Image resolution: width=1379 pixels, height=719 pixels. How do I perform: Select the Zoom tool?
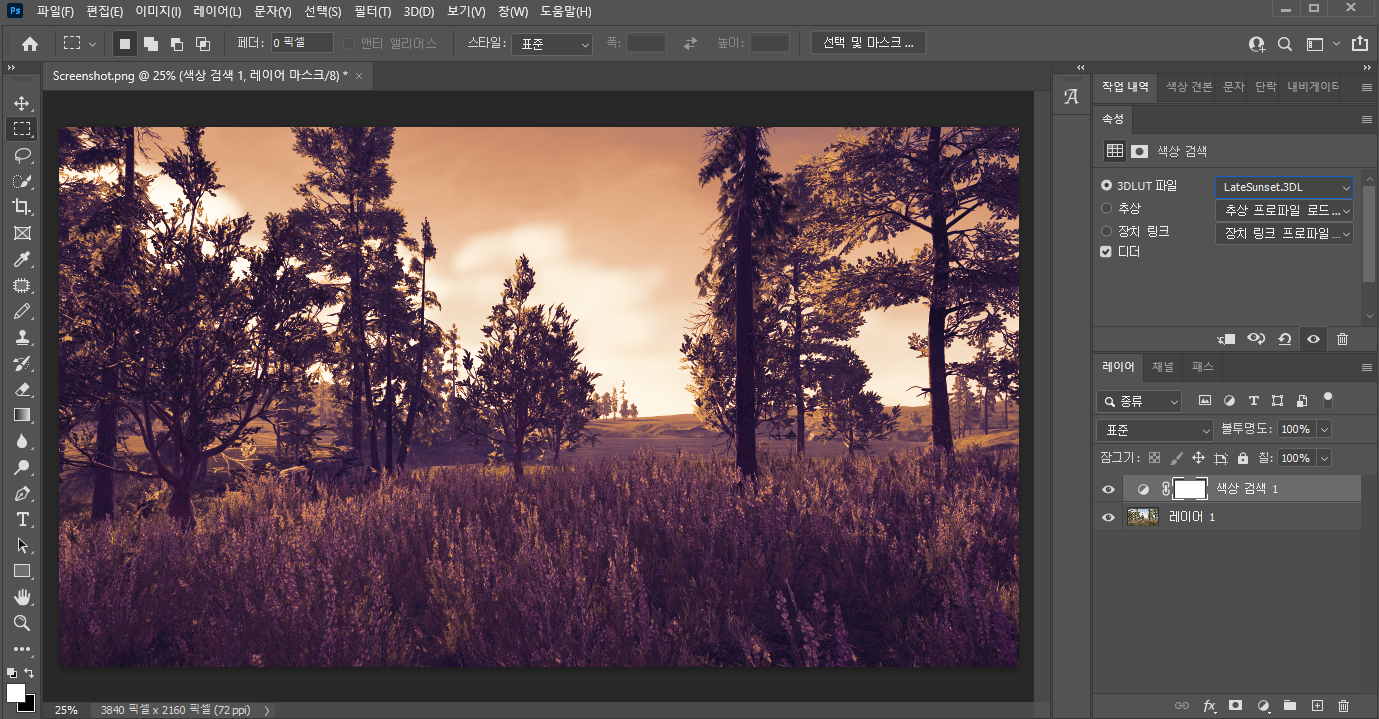click(22, 623)
